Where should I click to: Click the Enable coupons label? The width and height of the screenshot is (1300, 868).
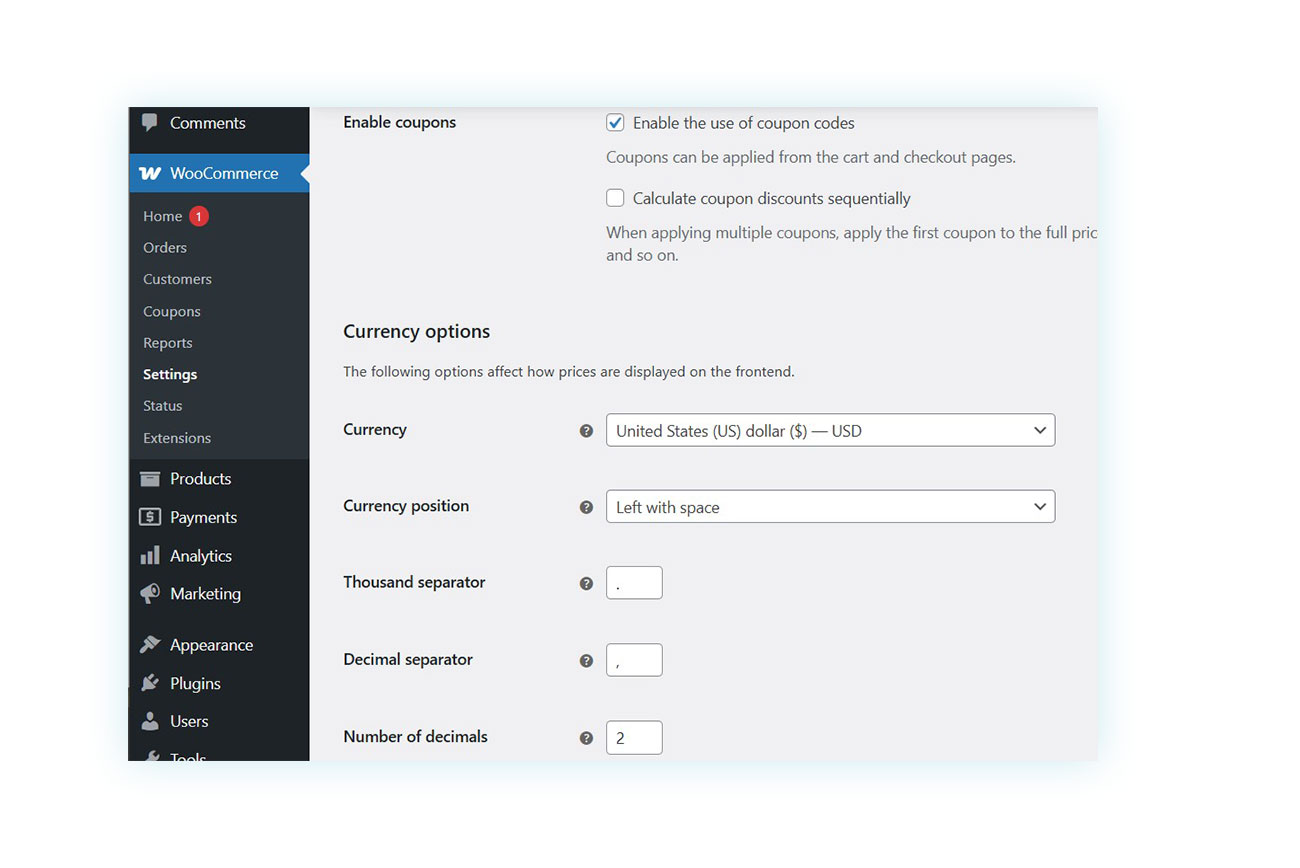click(399, 122)
